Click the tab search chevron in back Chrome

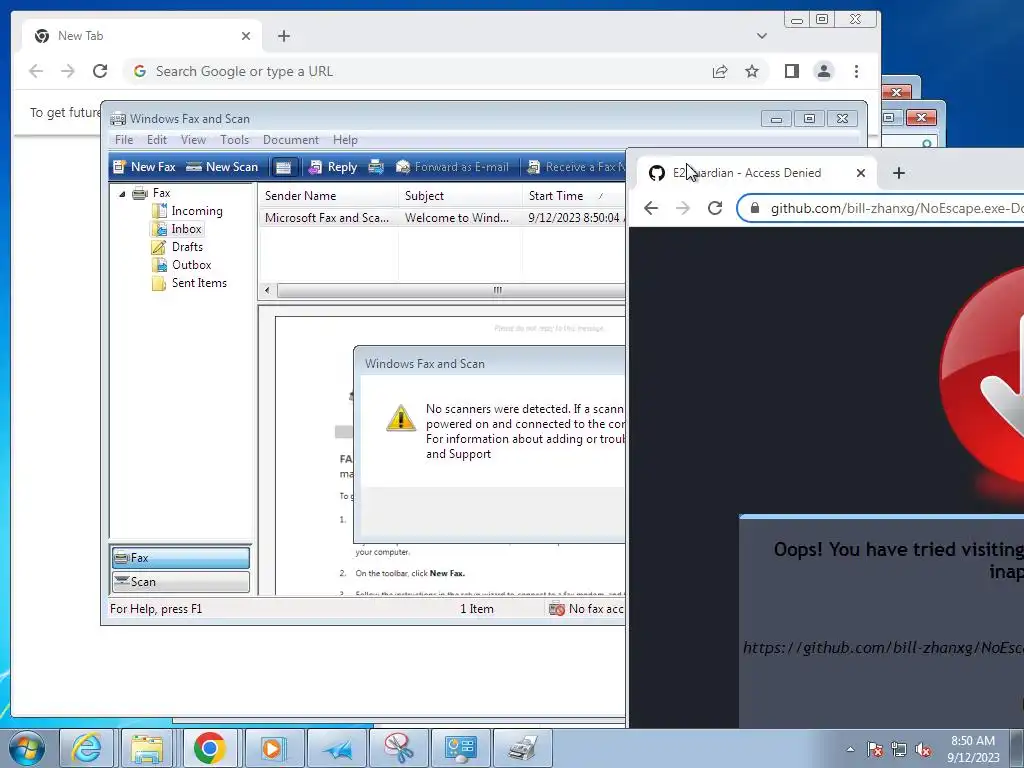tap(761, 36)
